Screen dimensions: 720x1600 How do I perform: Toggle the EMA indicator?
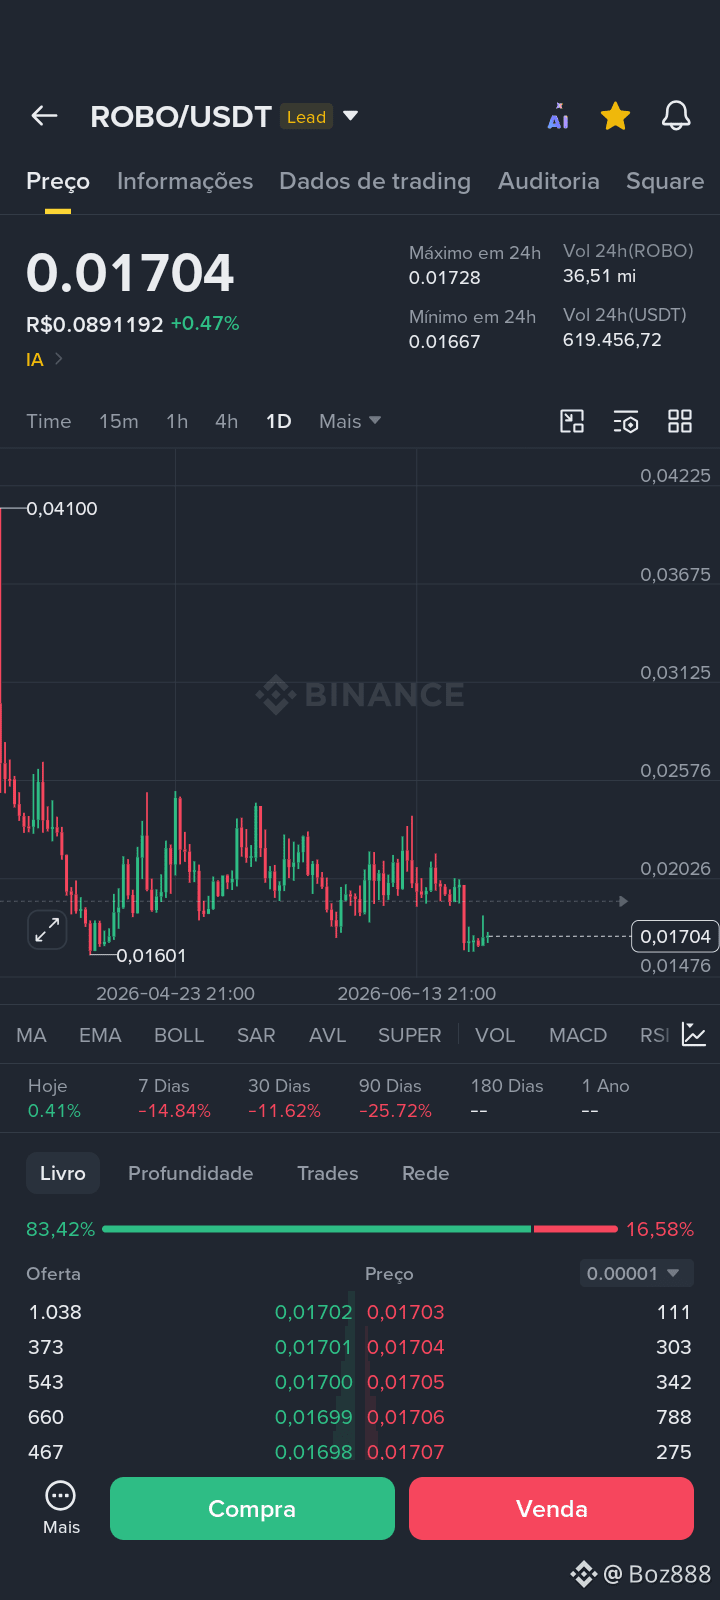pyautogui.click(x=100, y=1035)
